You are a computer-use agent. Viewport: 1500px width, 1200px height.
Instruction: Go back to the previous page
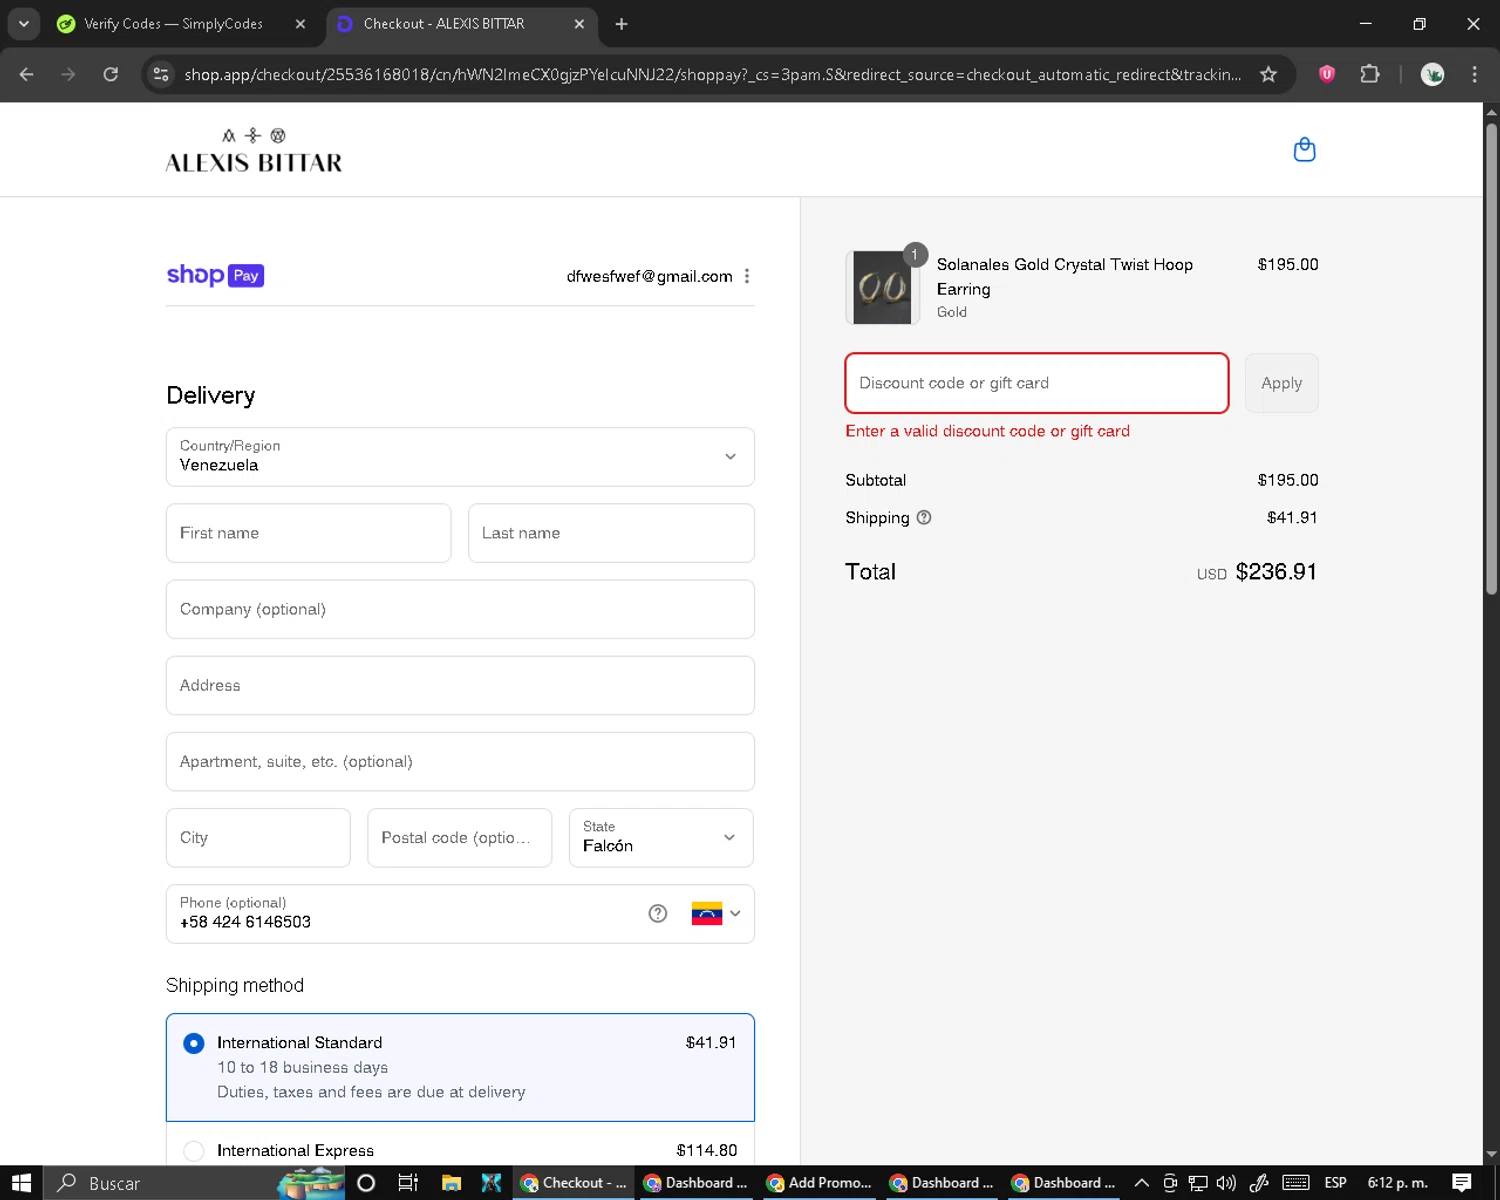coord(27,74)
